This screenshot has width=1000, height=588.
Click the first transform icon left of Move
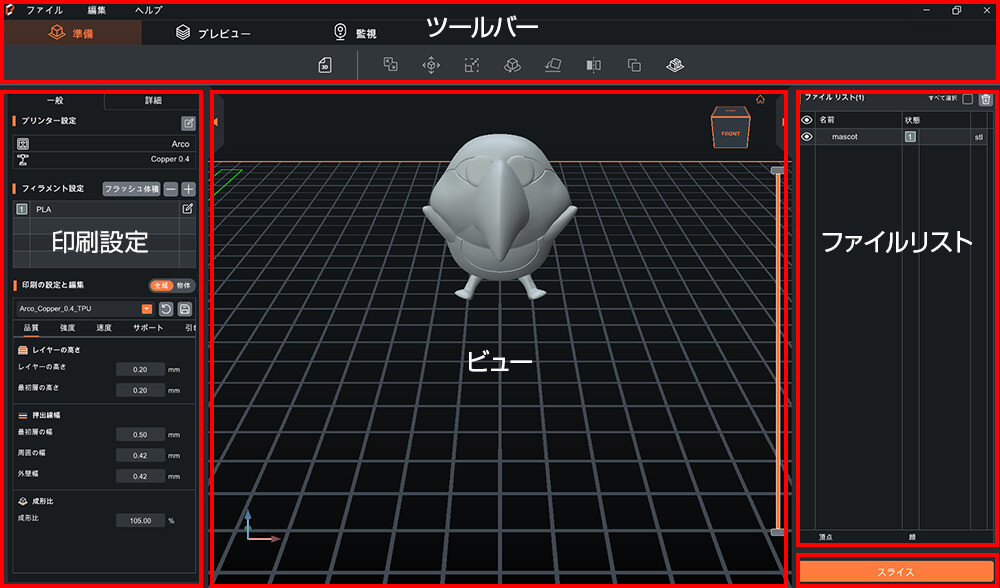pos(390,64)
